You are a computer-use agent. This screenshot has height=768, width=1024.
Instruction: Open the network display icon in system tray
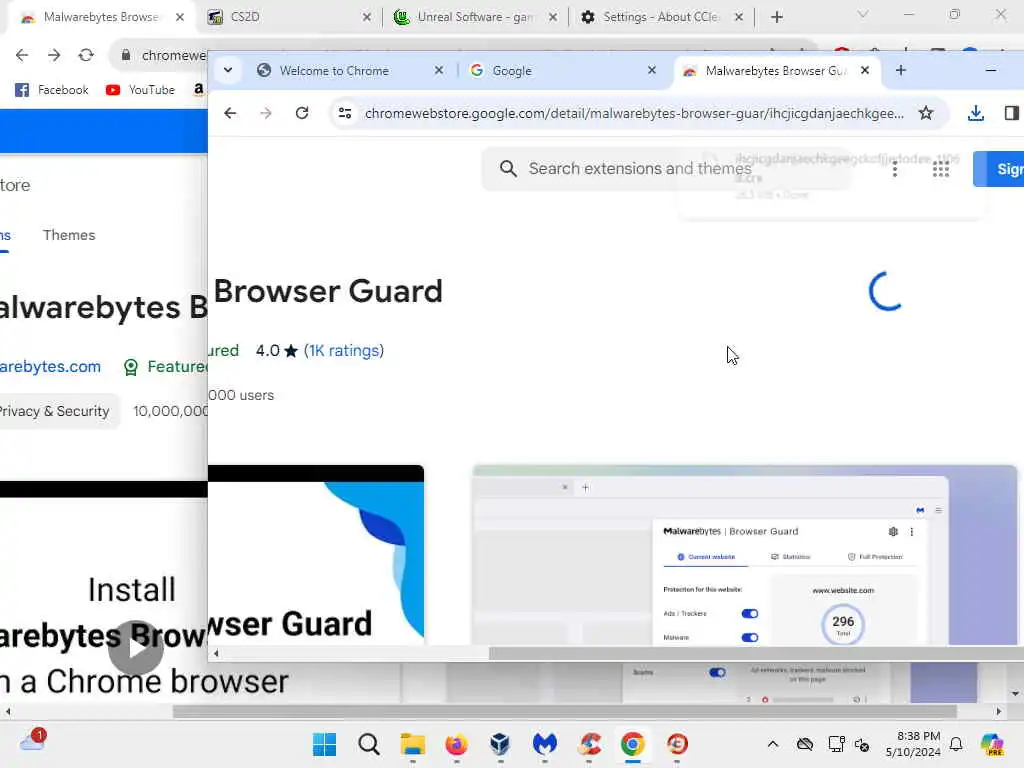tap(836, 744)
